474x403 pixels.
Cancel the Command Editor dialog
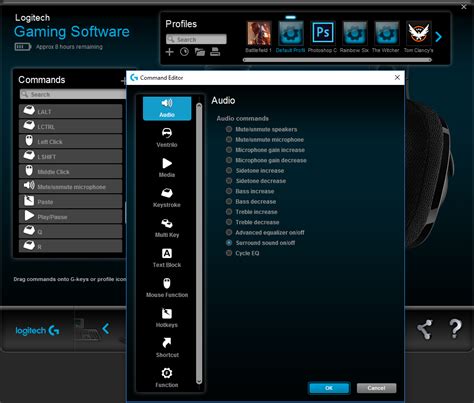pos(376,388)
